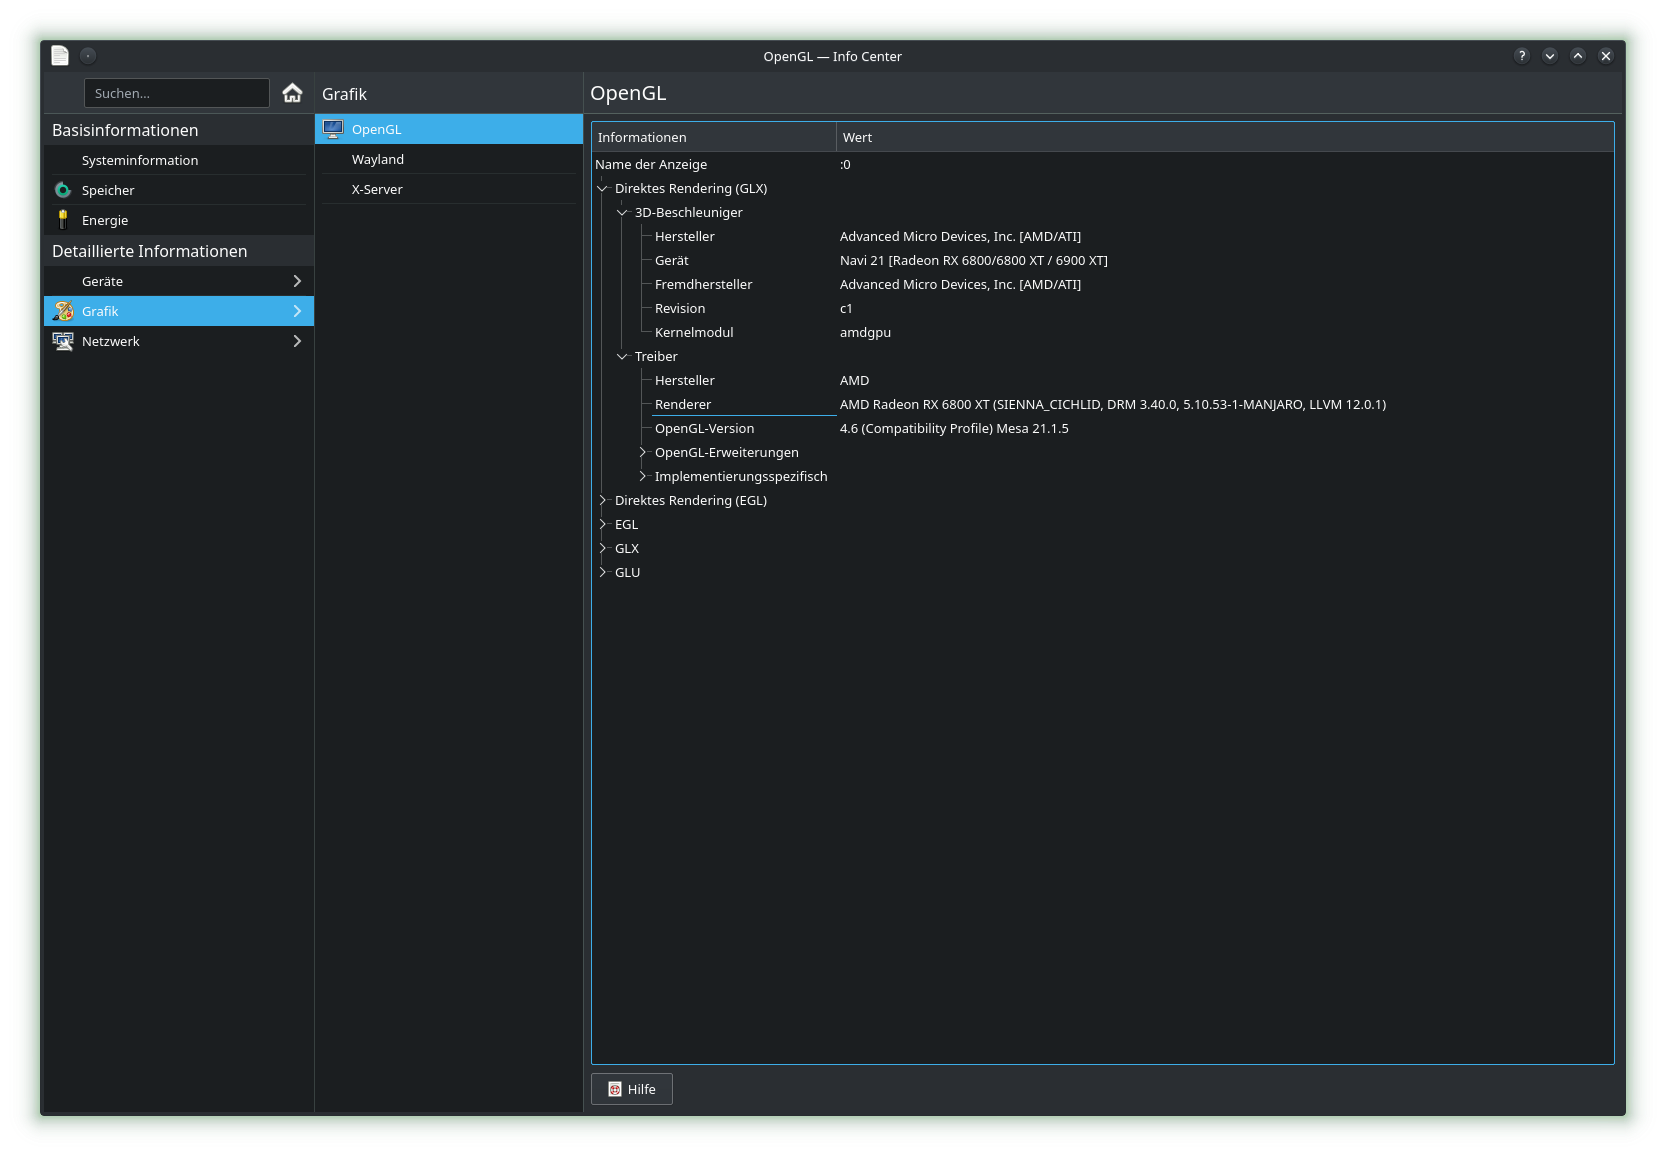
Task: Click the document icon in window corner
Action: (59, 55)
